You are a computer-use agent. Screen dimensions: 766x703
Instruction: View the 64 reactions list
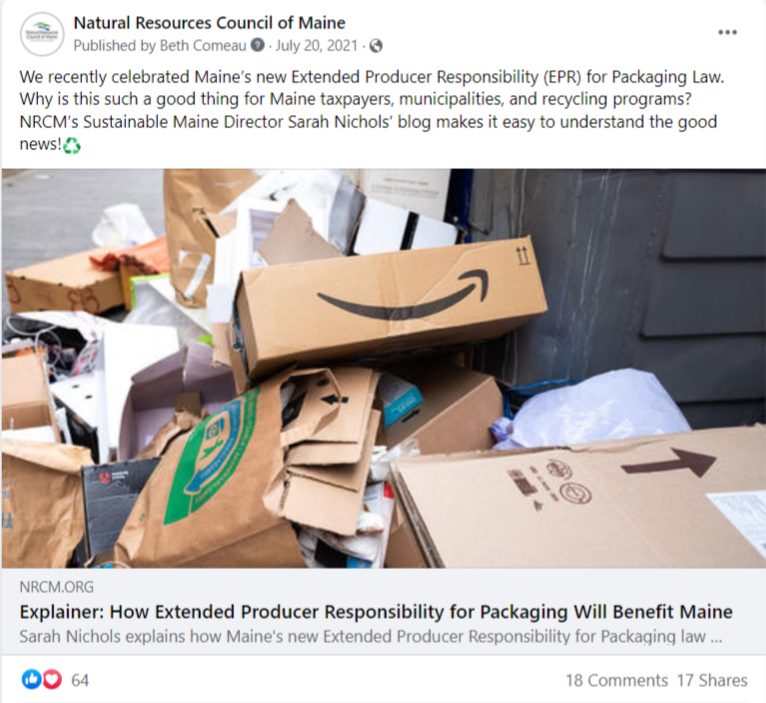tap(80, 680)
